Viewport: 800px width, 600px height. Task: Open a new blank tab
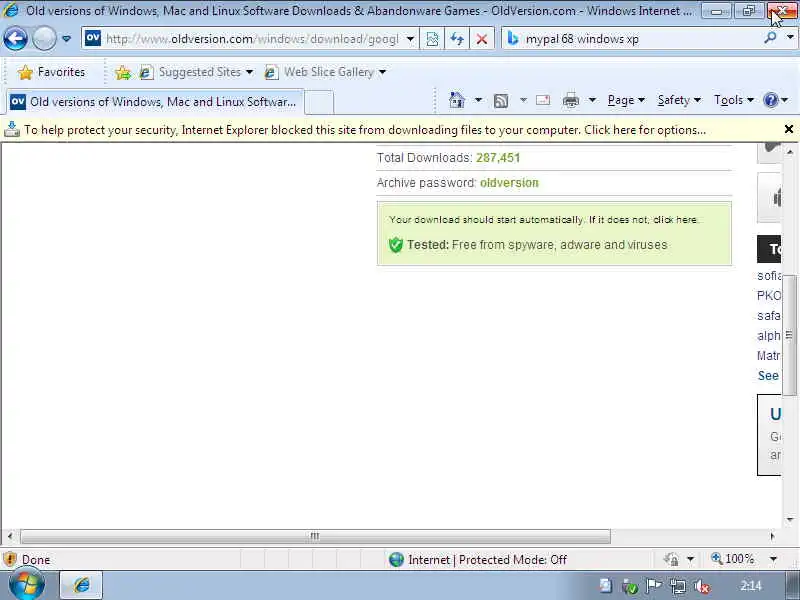click(319, 102)
